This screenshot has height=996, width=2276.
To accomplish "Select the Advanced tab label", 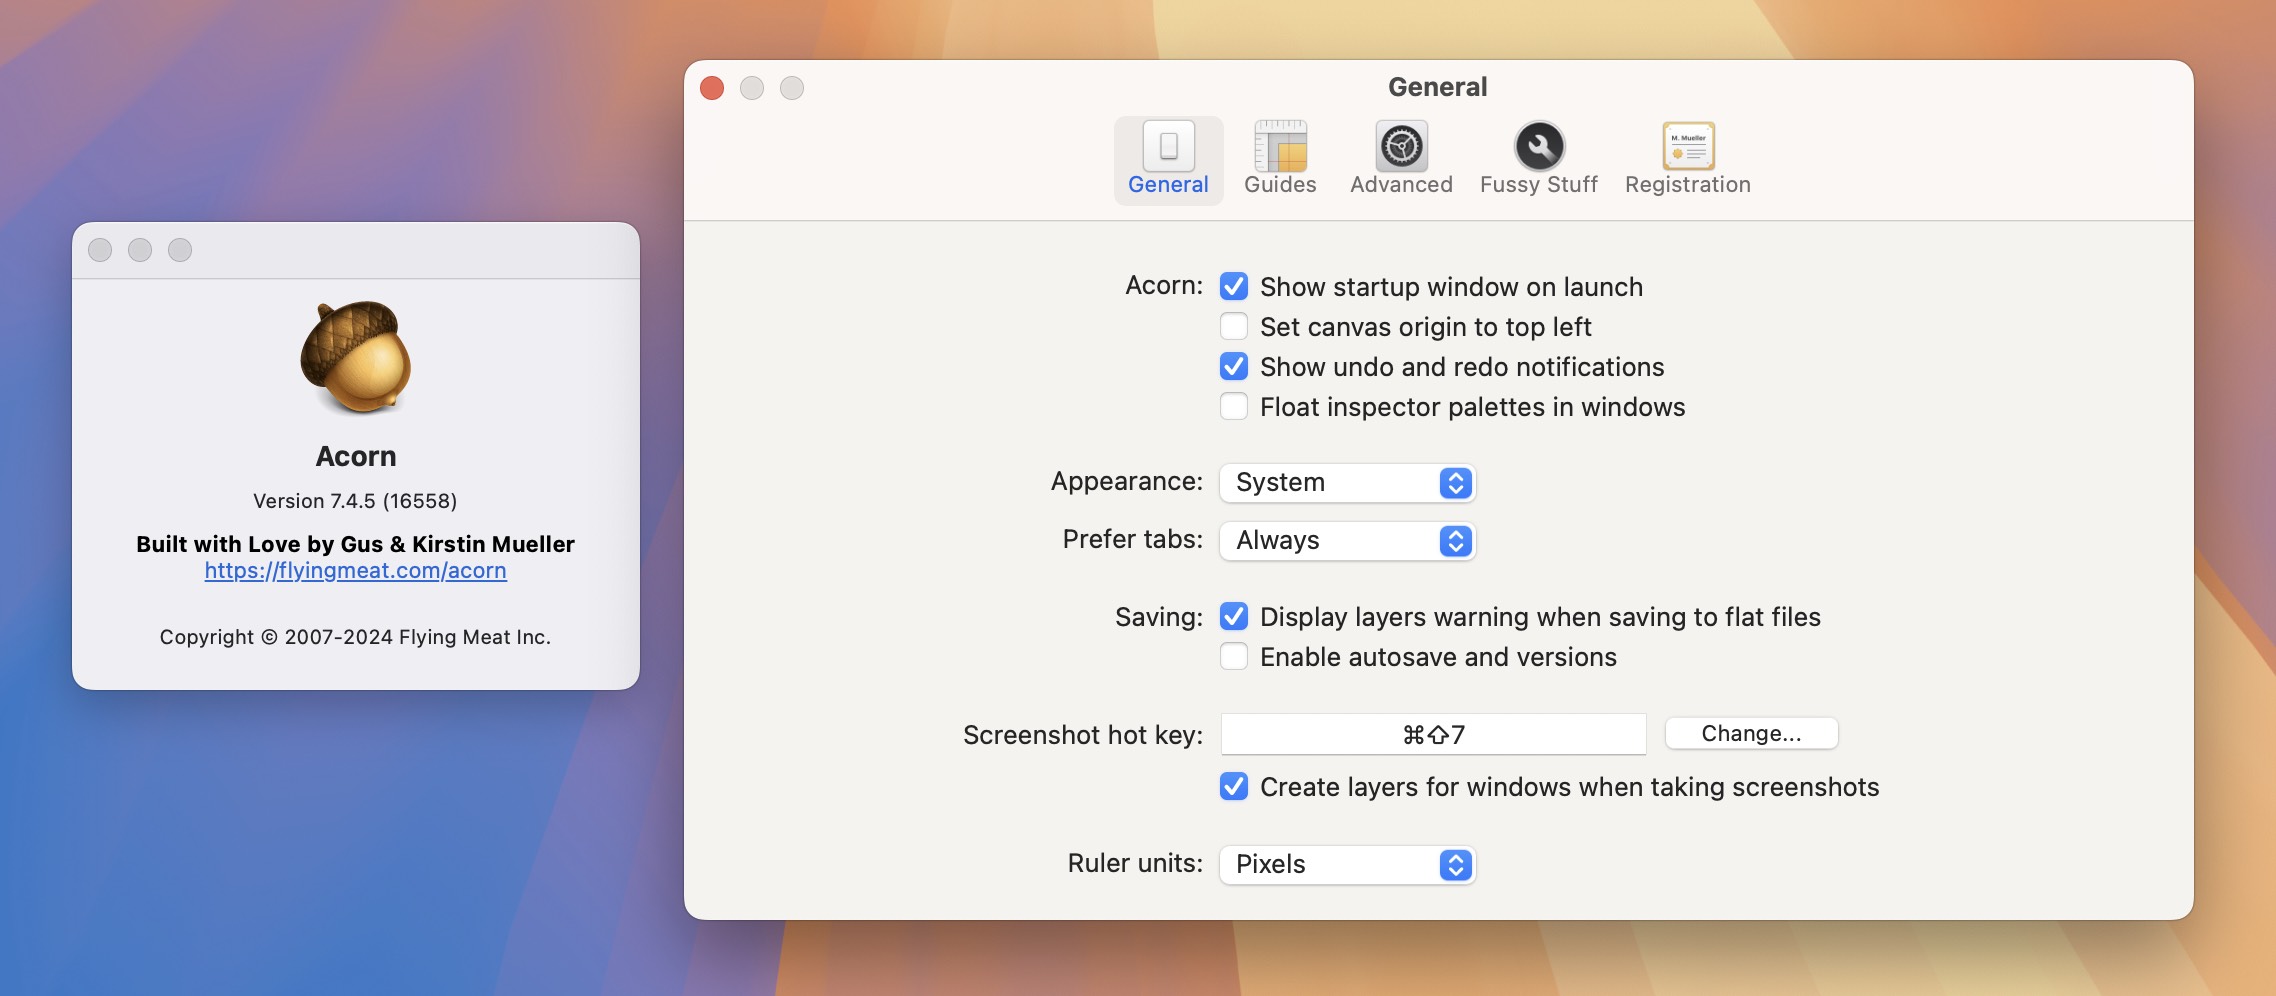I will click(1401, 185).
